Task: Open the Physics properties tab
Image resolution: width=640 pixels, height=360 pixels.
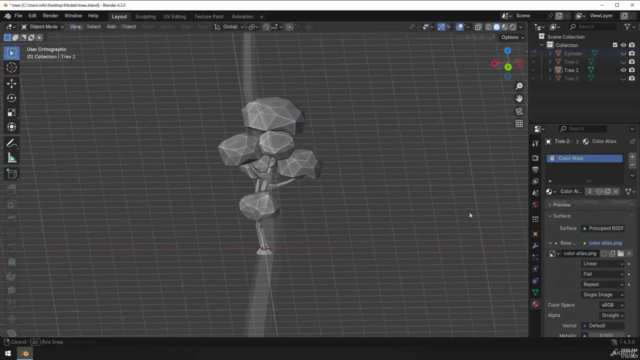Action: 535,269
